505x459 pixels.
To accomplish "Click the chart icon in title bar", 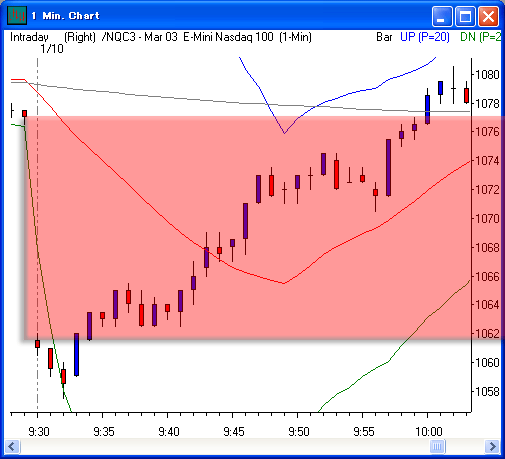I will click(x=17, y=16).
